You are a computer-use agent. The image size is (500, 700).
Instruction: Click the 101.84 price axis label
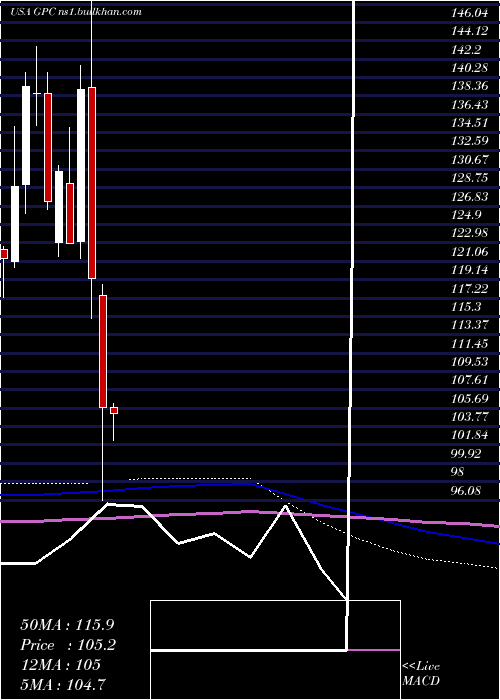pos(469,435)
